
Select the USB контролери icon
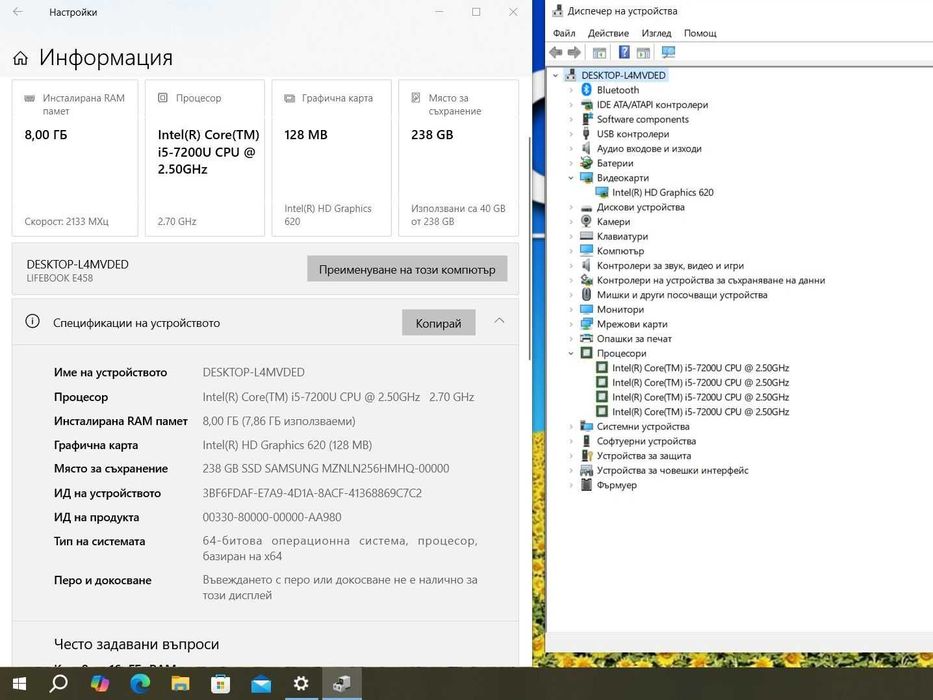click(586, 134)
